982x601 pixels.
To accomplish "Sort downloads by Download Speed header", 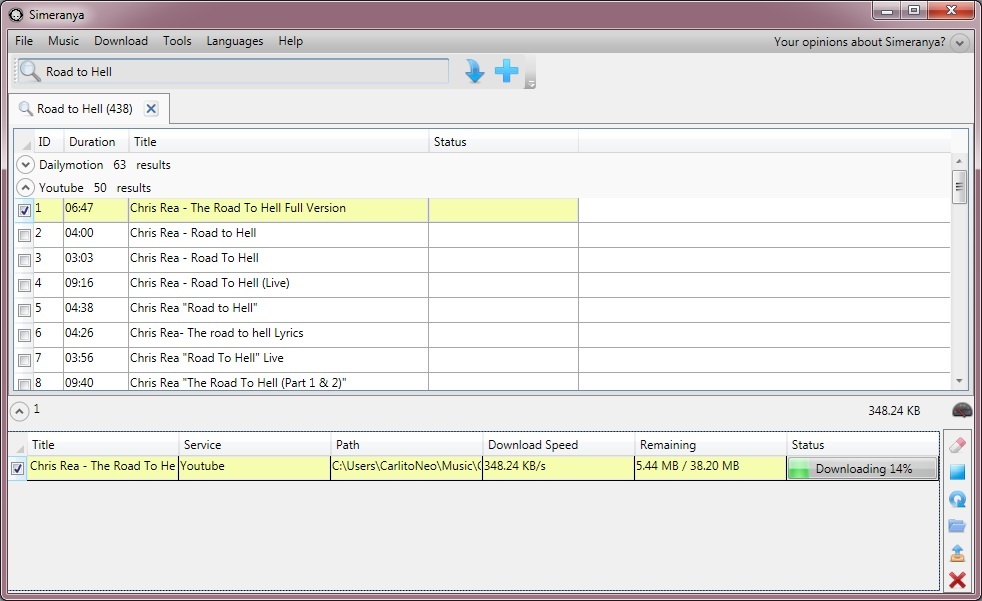I will [558, 445].
